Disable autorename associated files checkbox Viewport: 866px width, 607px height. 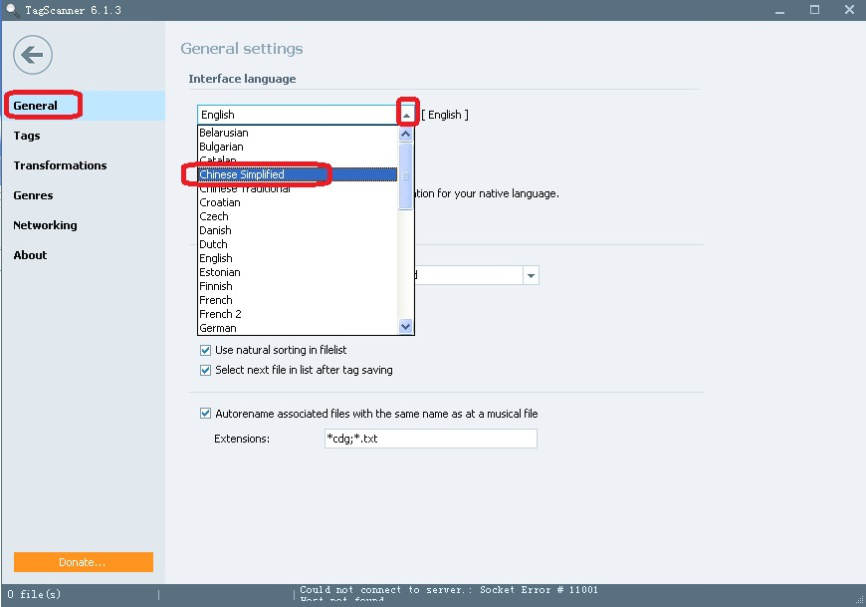point(205,413)
